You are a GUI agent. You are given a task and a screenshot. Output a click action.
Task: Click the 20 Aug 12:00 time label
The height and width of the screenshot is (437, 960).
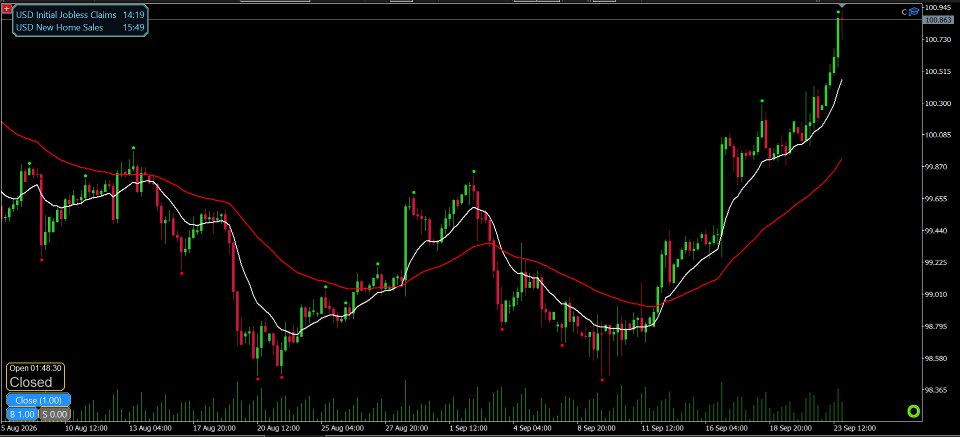pos(277,428)
